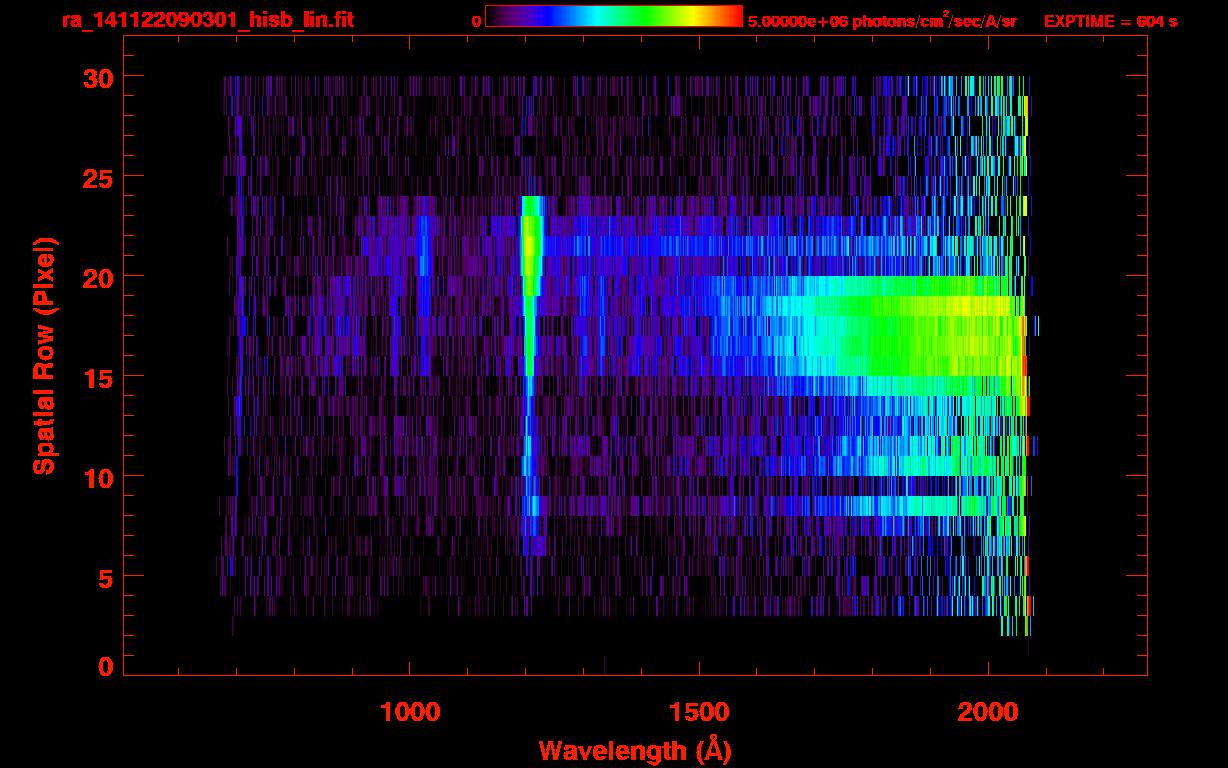Click the y-axis tick label 25

tap(97, 177)
